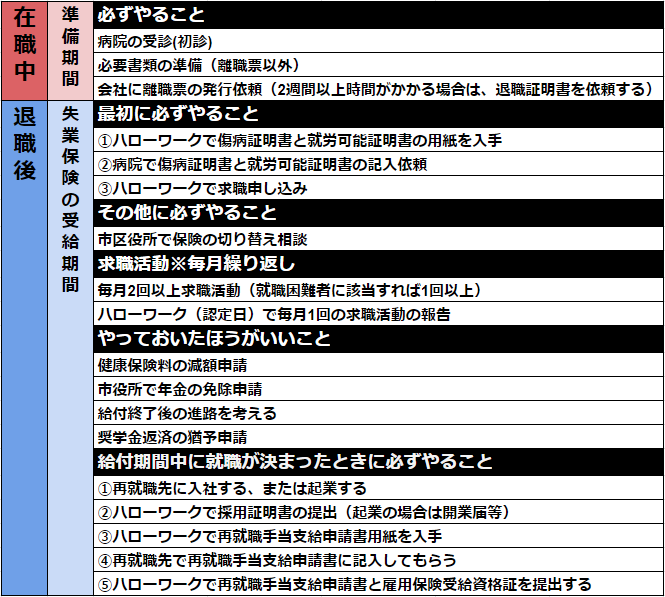Select the ④再就職先で再就職手当支給申請書に記入 row
The height and width of the screenshot is (597, 665).
tap(378, 560)
